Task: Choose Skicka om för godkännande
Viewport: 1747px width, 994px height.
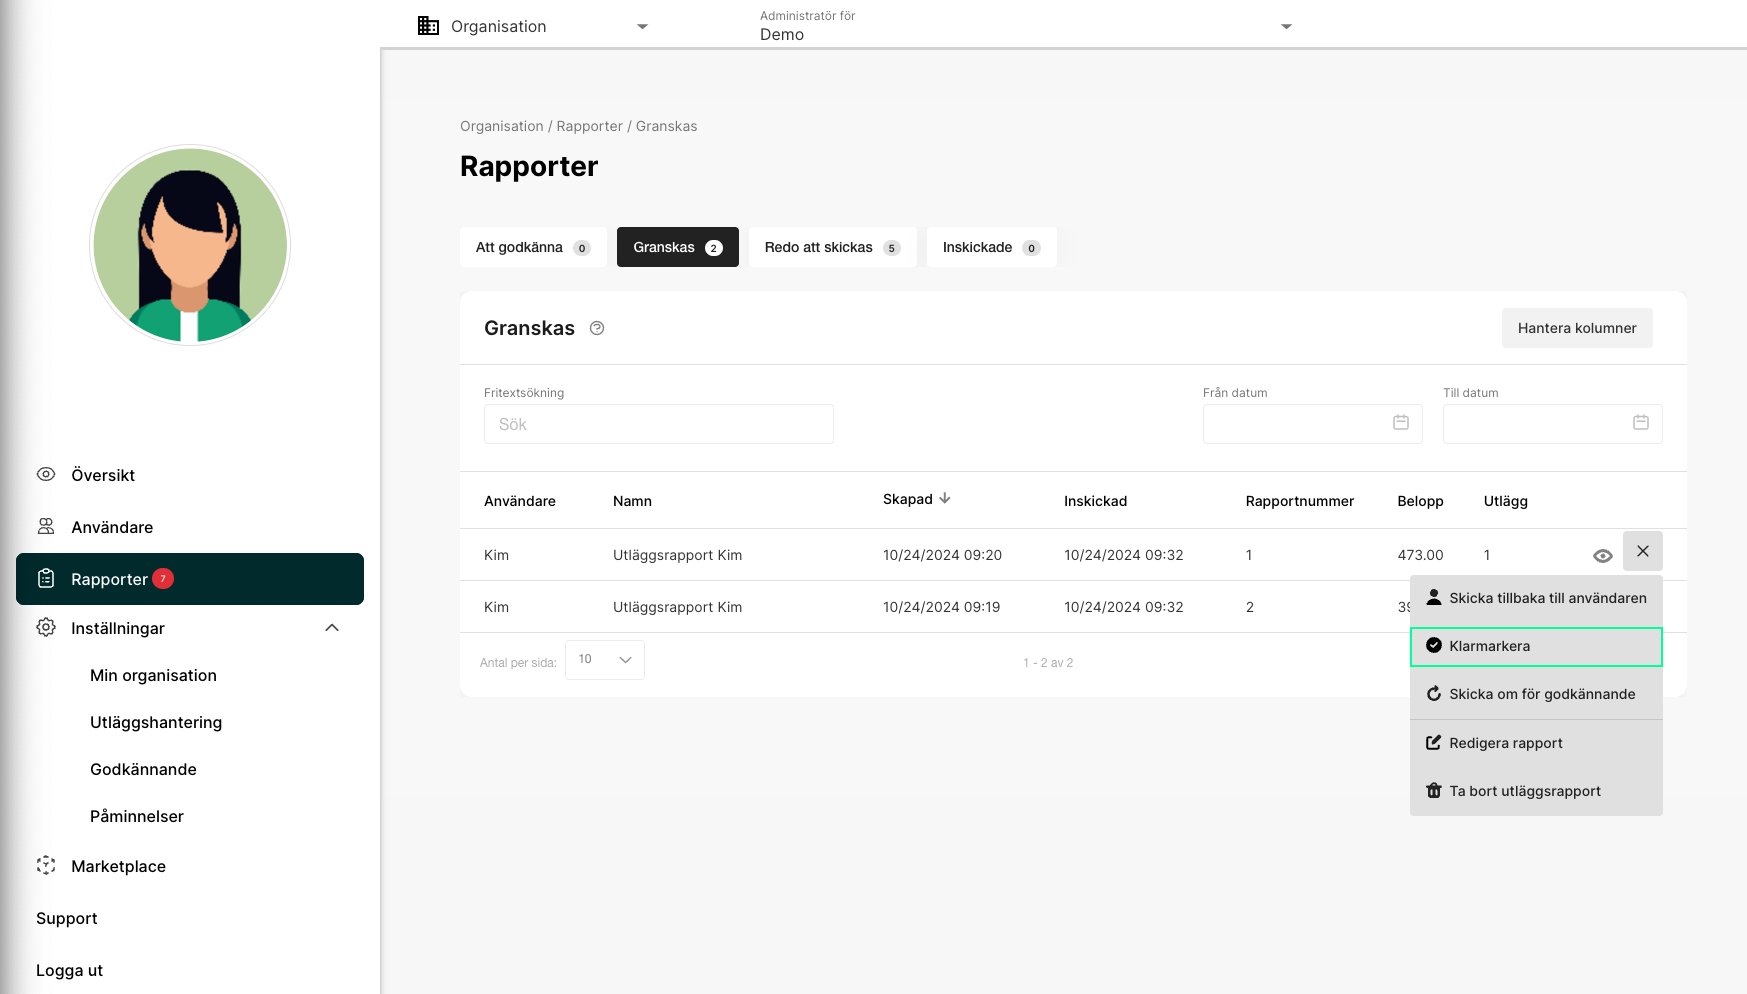Action: 1536,694
